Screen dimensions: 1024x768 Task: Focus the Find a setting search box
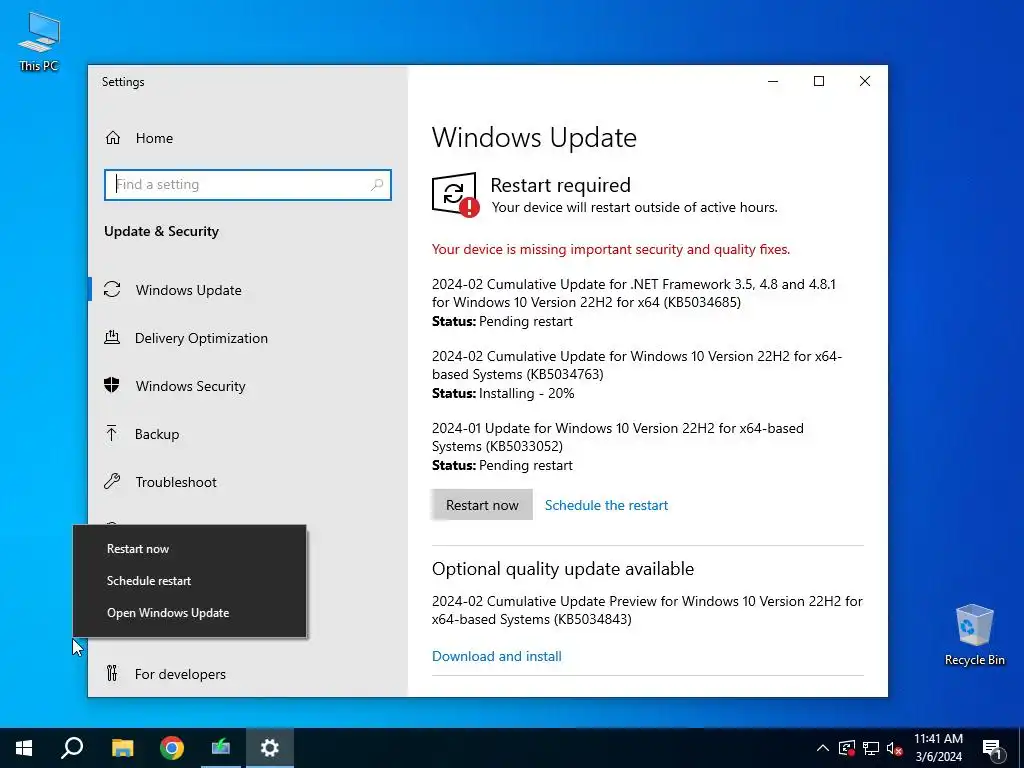click(248, 185)
